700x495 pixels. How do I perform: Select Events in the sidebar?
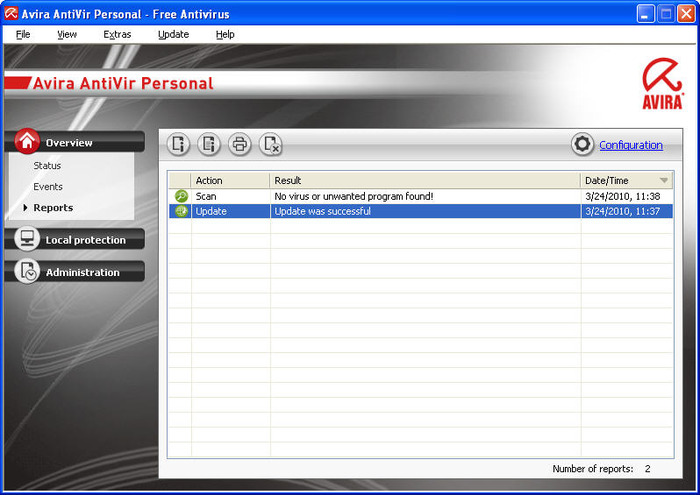48,187
